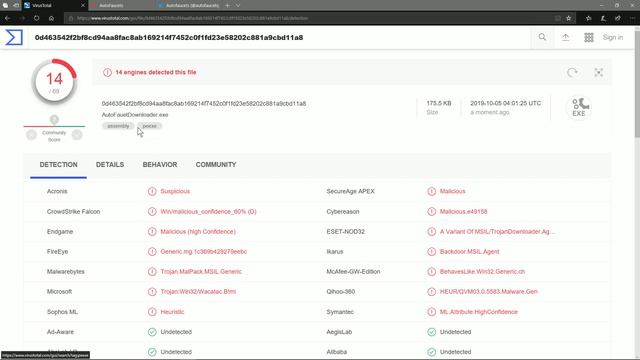The height and width of the screenshot is (360, 640).
Task: Click the FireEye alert icon
Action: (x=152, y=251)
